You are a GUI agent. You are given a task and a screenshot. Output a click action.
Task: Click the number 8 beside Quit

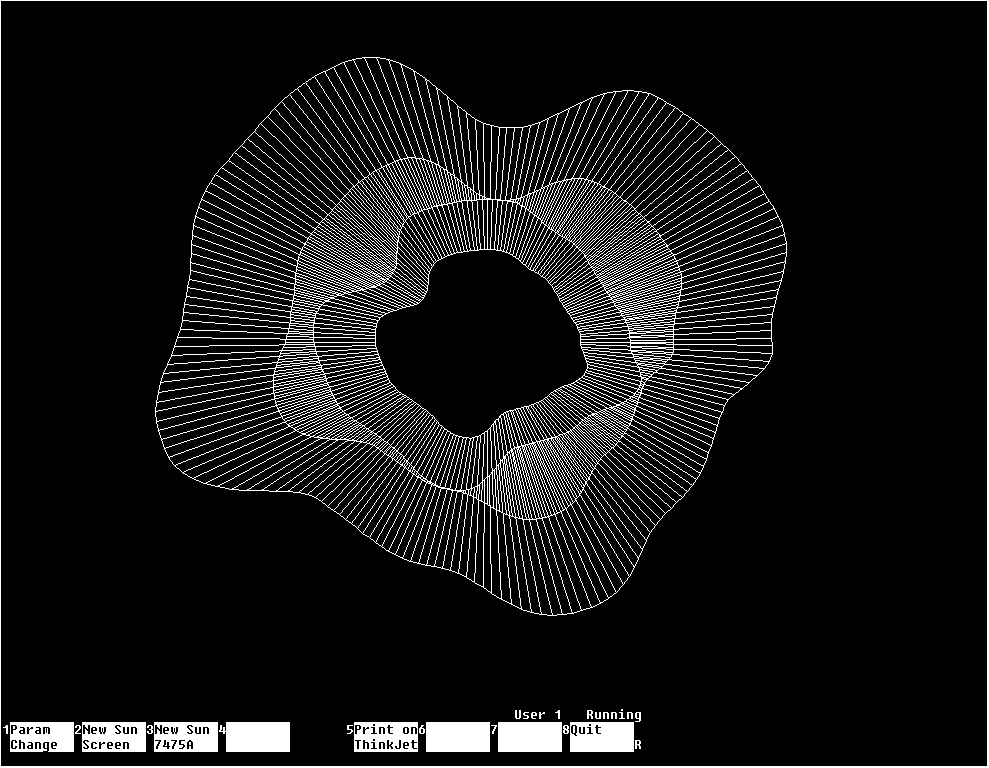point(566,730)
